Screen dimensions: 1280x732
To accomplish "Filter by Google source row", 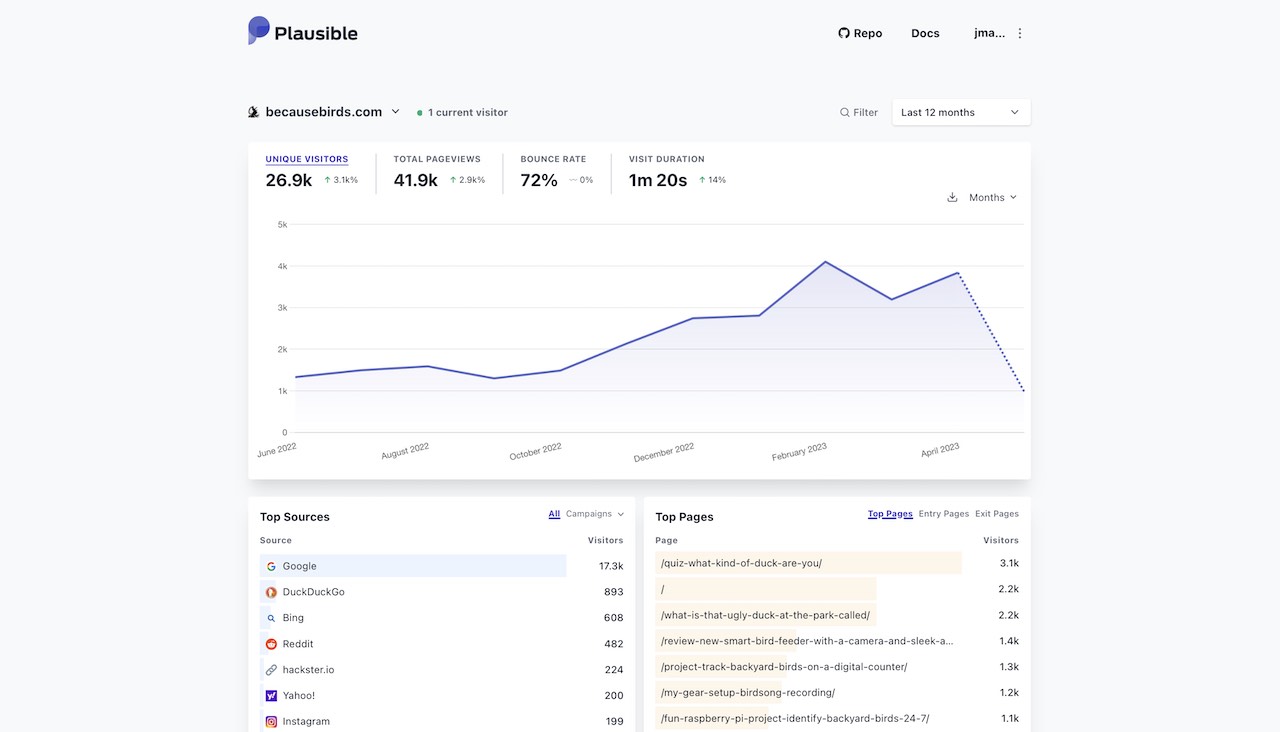I will [x=441, y=566].
